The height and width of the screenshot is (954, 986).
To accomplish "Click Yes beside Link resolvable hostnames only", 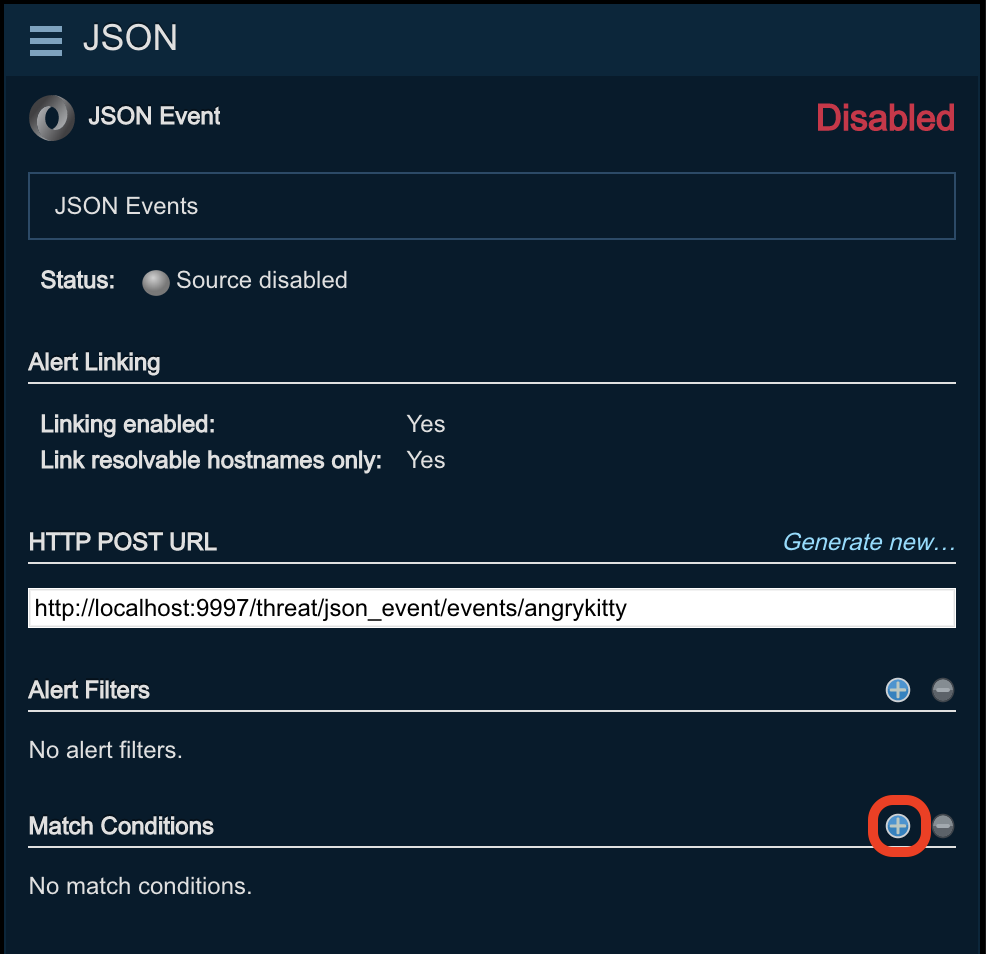I will click(x=425, y=460).
